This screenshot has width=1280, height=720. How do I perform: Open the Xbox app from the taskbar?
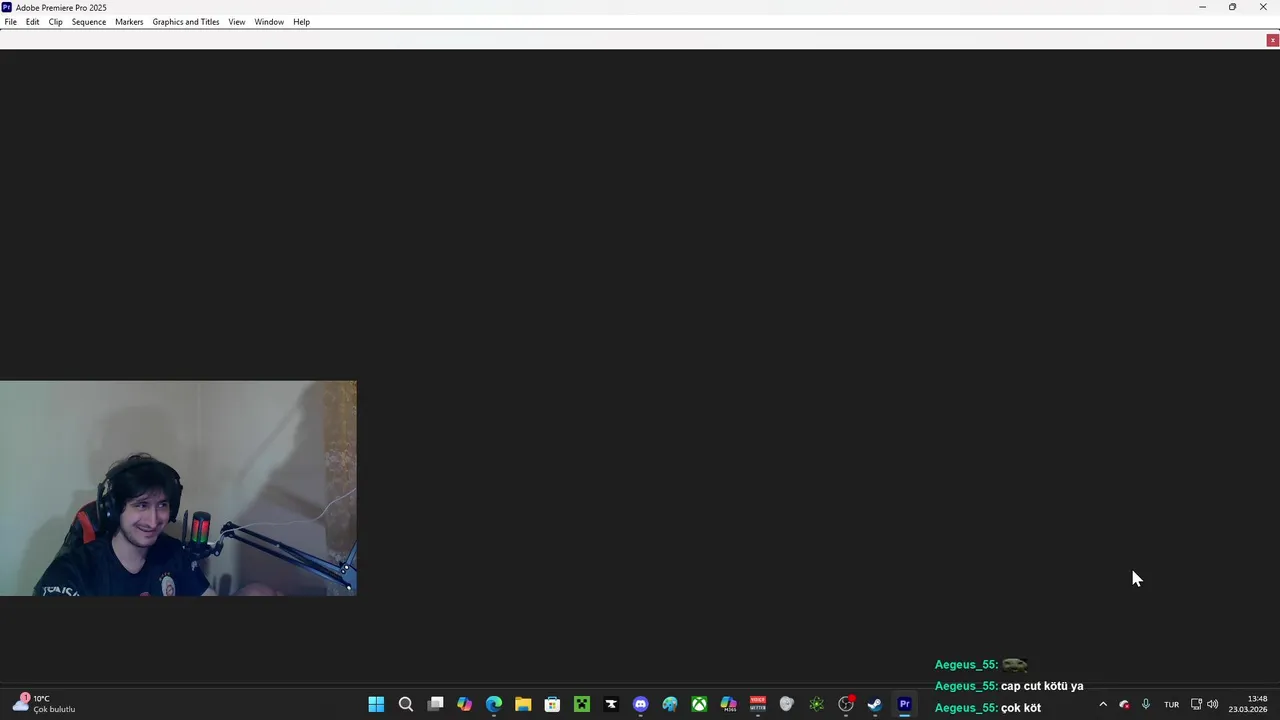(x=699, y=704)
